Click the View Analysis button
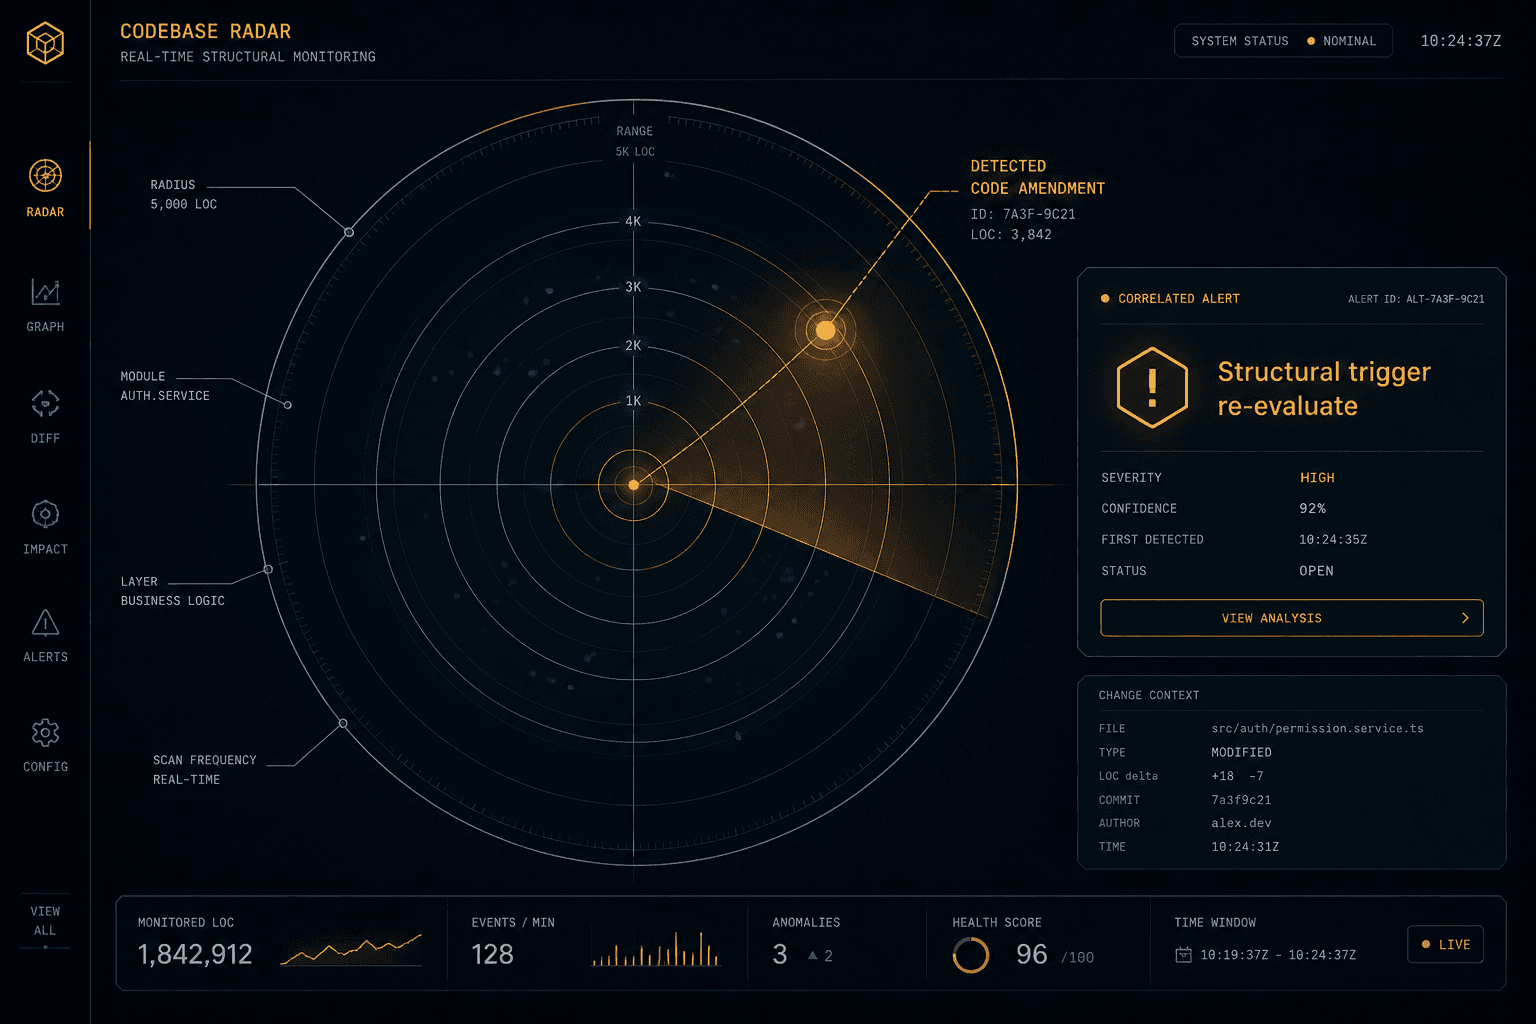 pyautogui.click(x=1291, y=618)
